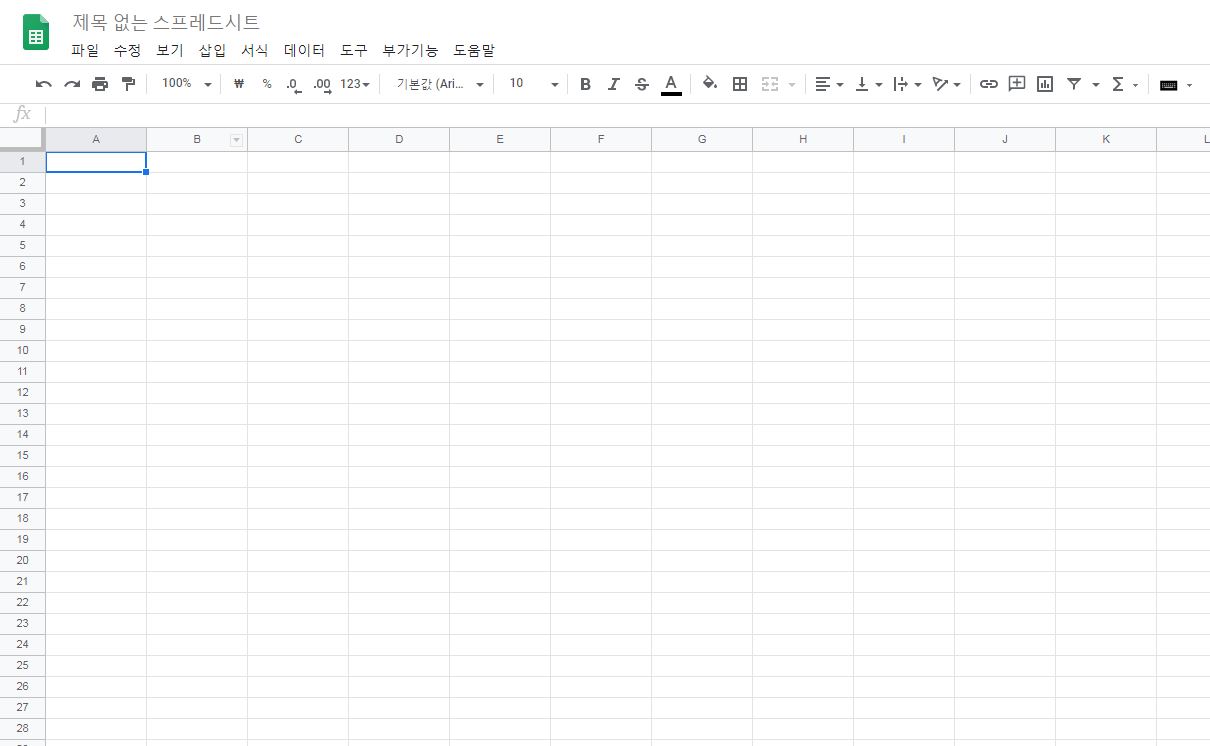
Task: Click the undo arrow icon
Action: pyautogui.click(x=43, y=84)
